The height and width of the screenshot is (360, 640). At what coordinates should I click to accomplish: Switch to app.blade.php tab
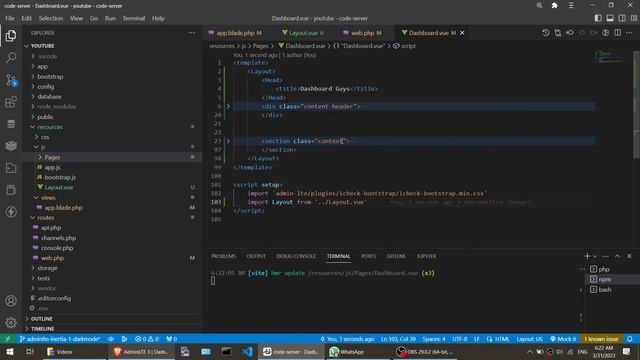[235, 33]
